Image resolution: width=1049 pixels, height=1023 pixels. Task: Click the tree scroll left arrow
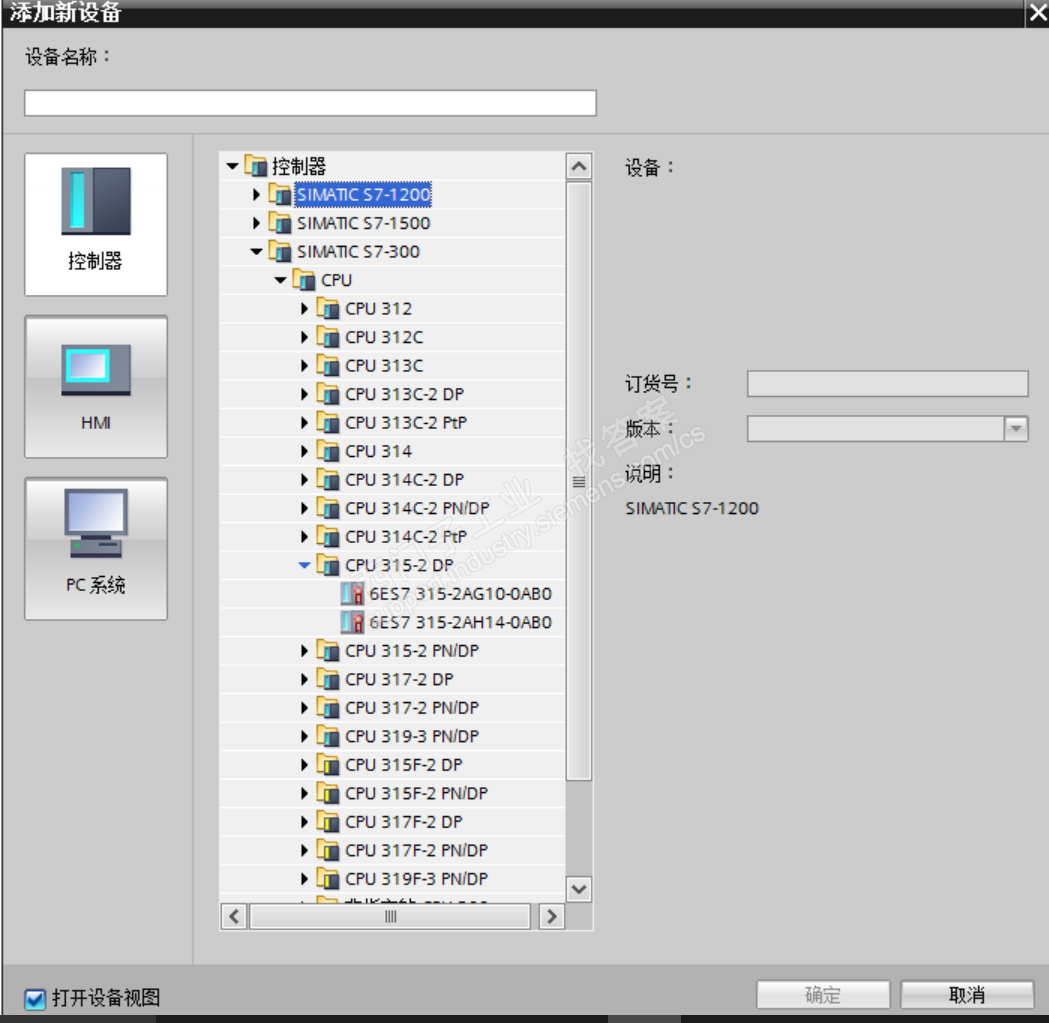pos(234,917)
